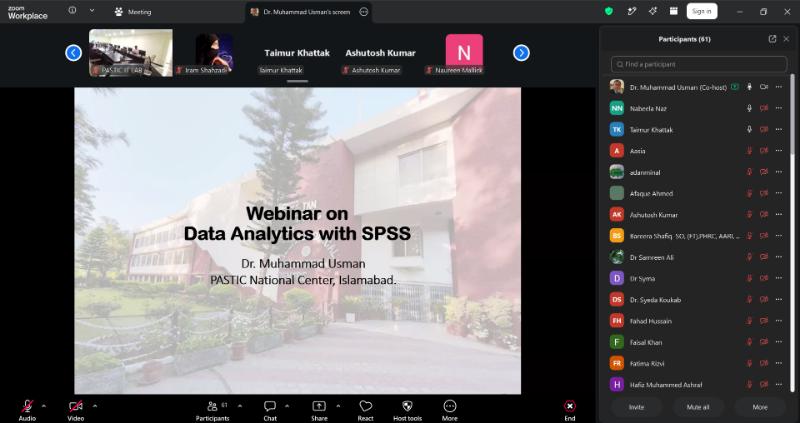This screenshot has height=423, width=800.
Task: Click the drag handle below video strip
Action: point(297,81)
